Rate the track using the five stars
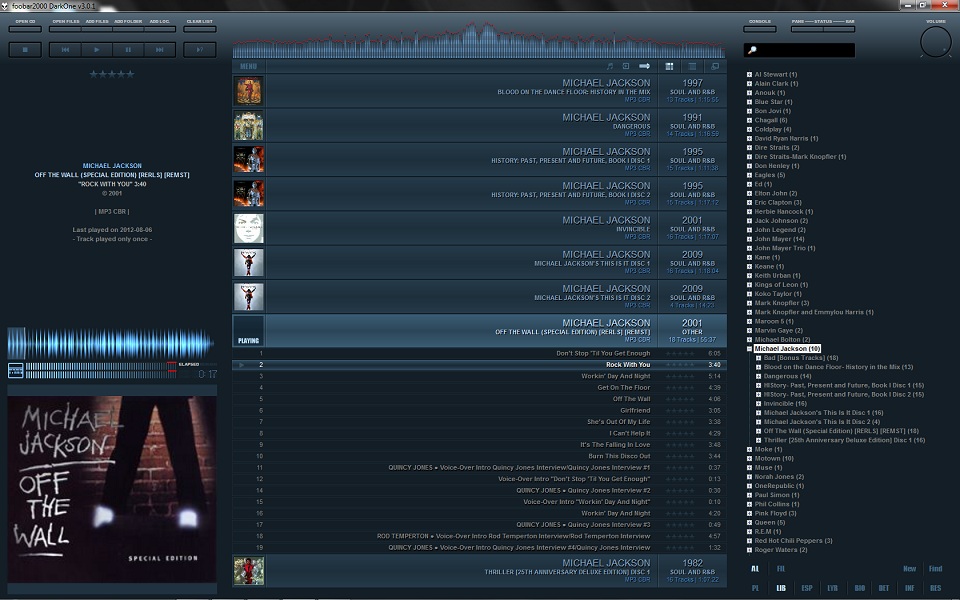Screen dimensions: 960x600 [111, 74]
